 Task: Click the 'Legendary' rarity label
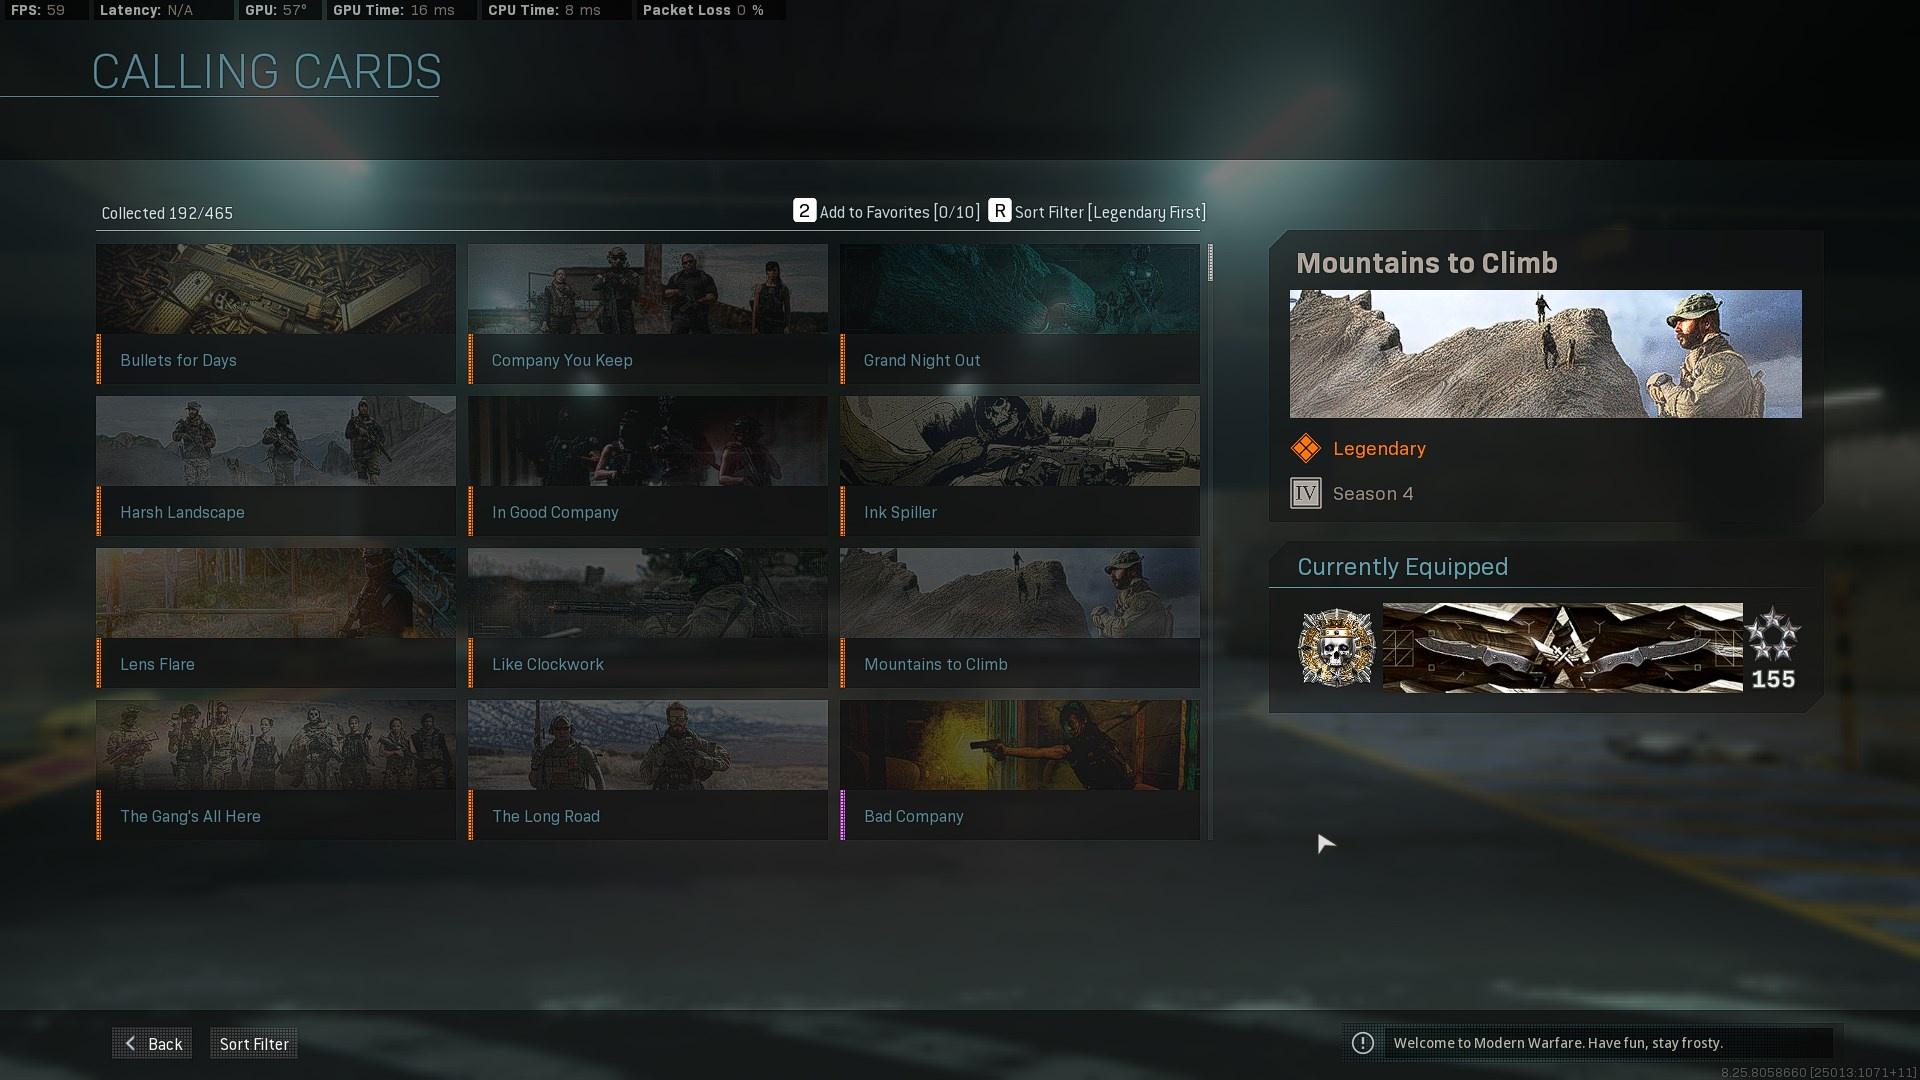click(x=1379, y=449)
